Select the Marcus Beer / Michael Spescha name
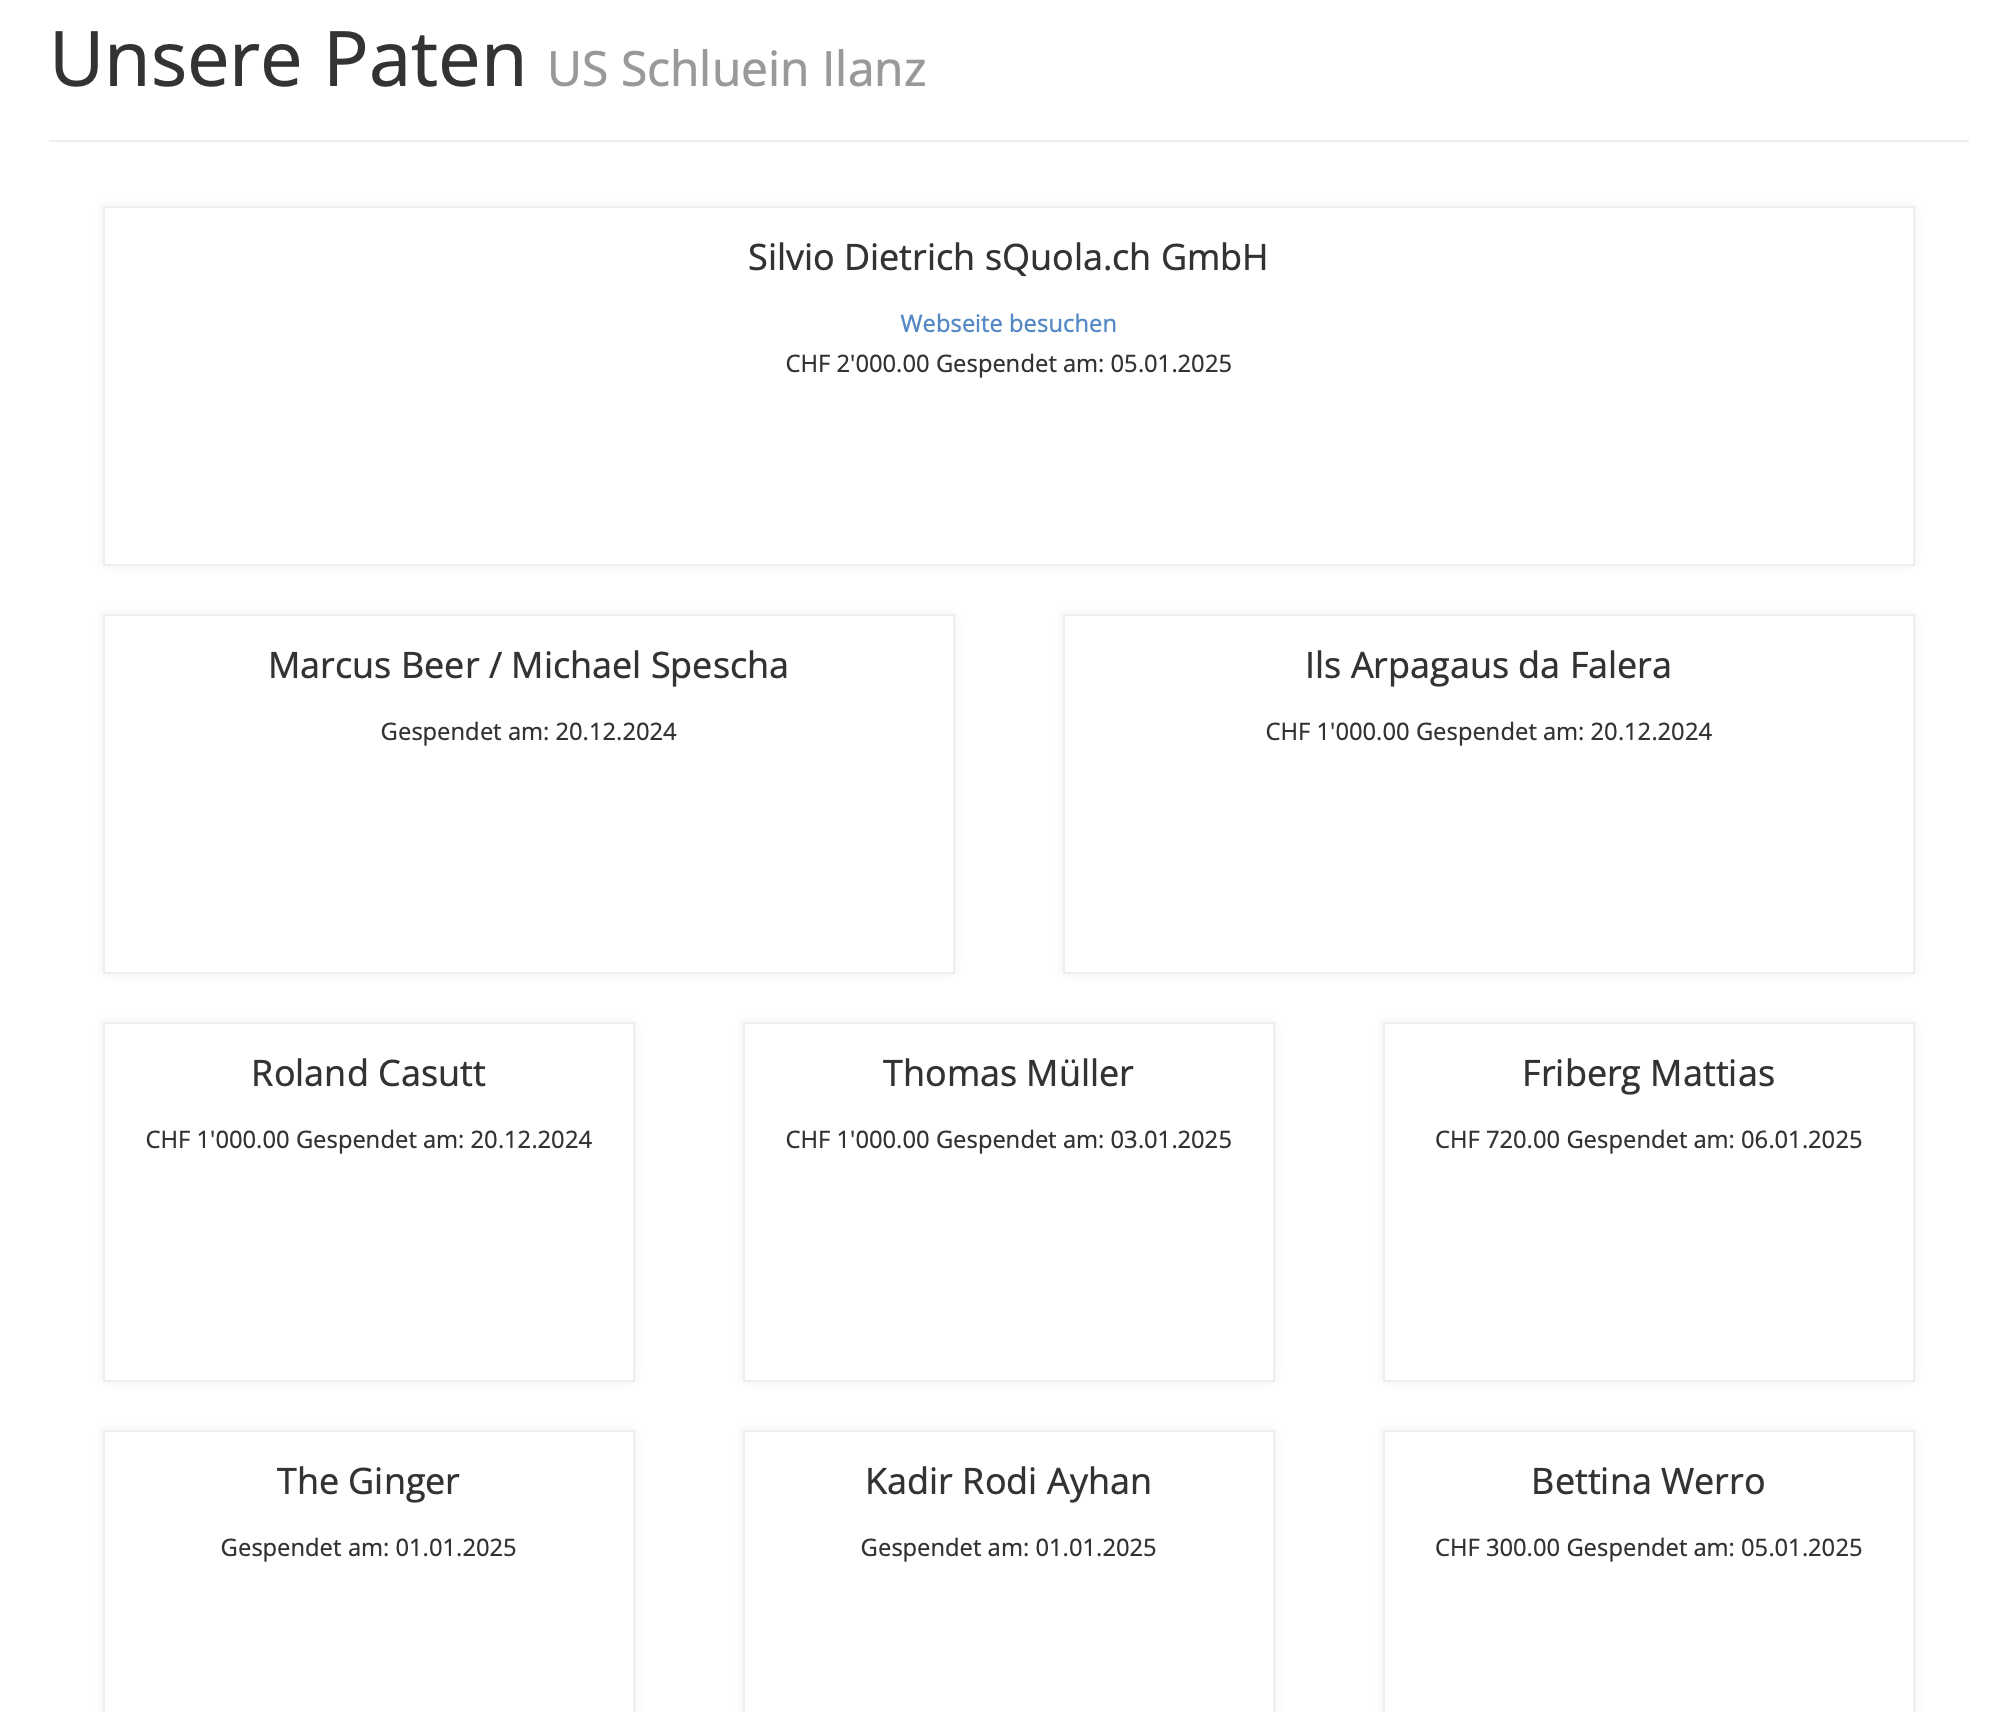The width and height of the screenshot is (2000, 1712). [x=528, y=665]
